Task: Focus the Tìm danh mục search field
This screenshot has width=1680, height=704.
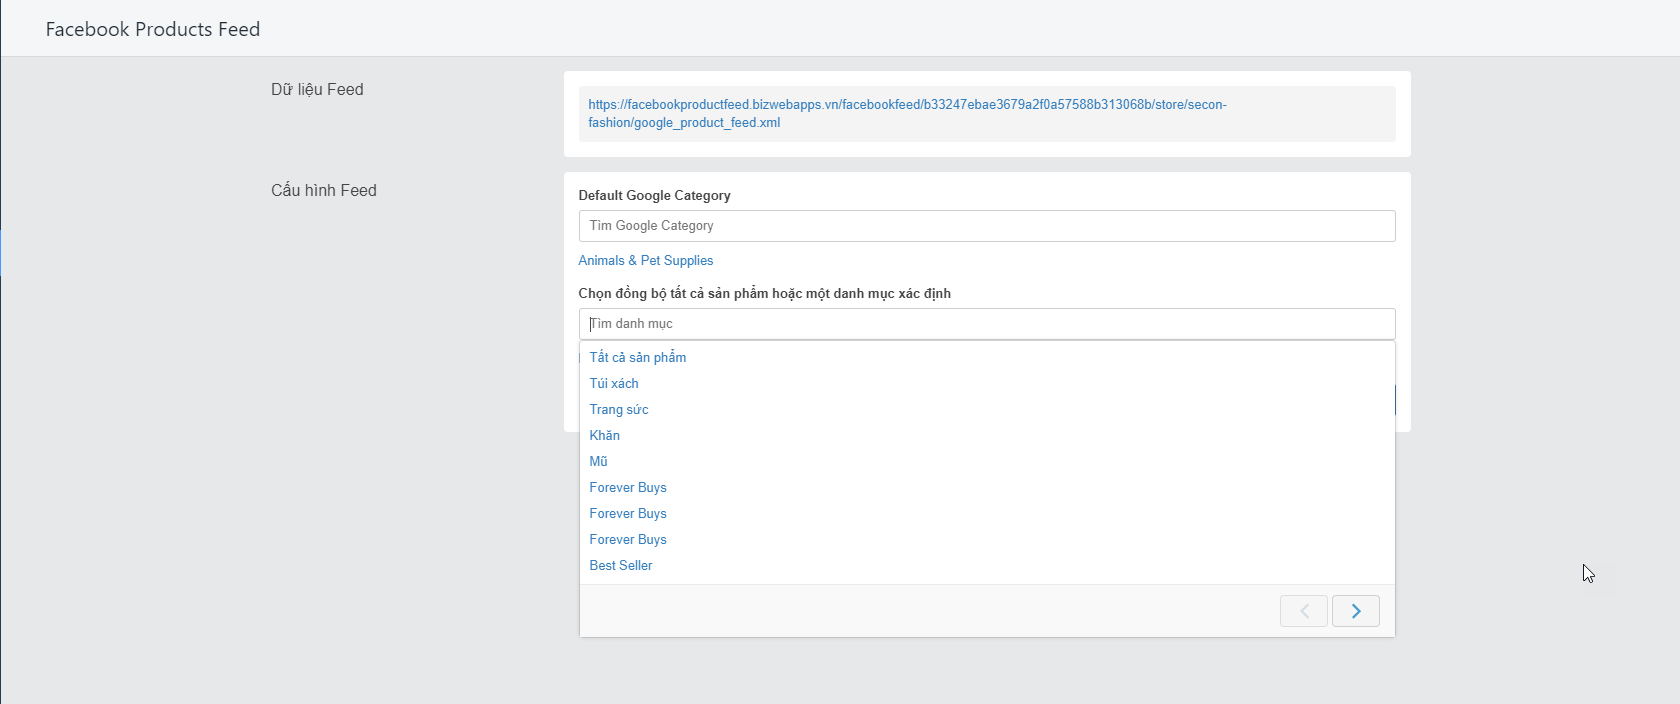Action: [x=987, y=324]
